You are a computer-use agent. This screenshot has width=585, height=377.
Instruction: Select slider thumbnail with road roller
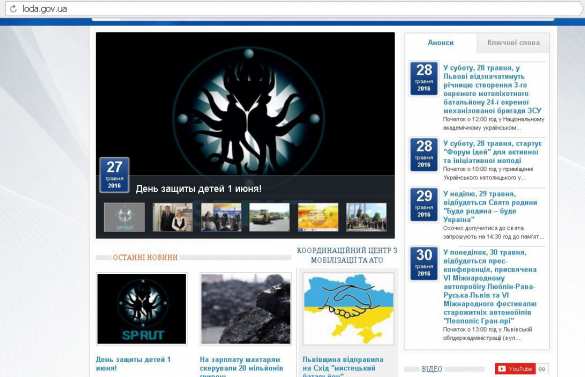[x=269, y=217]
